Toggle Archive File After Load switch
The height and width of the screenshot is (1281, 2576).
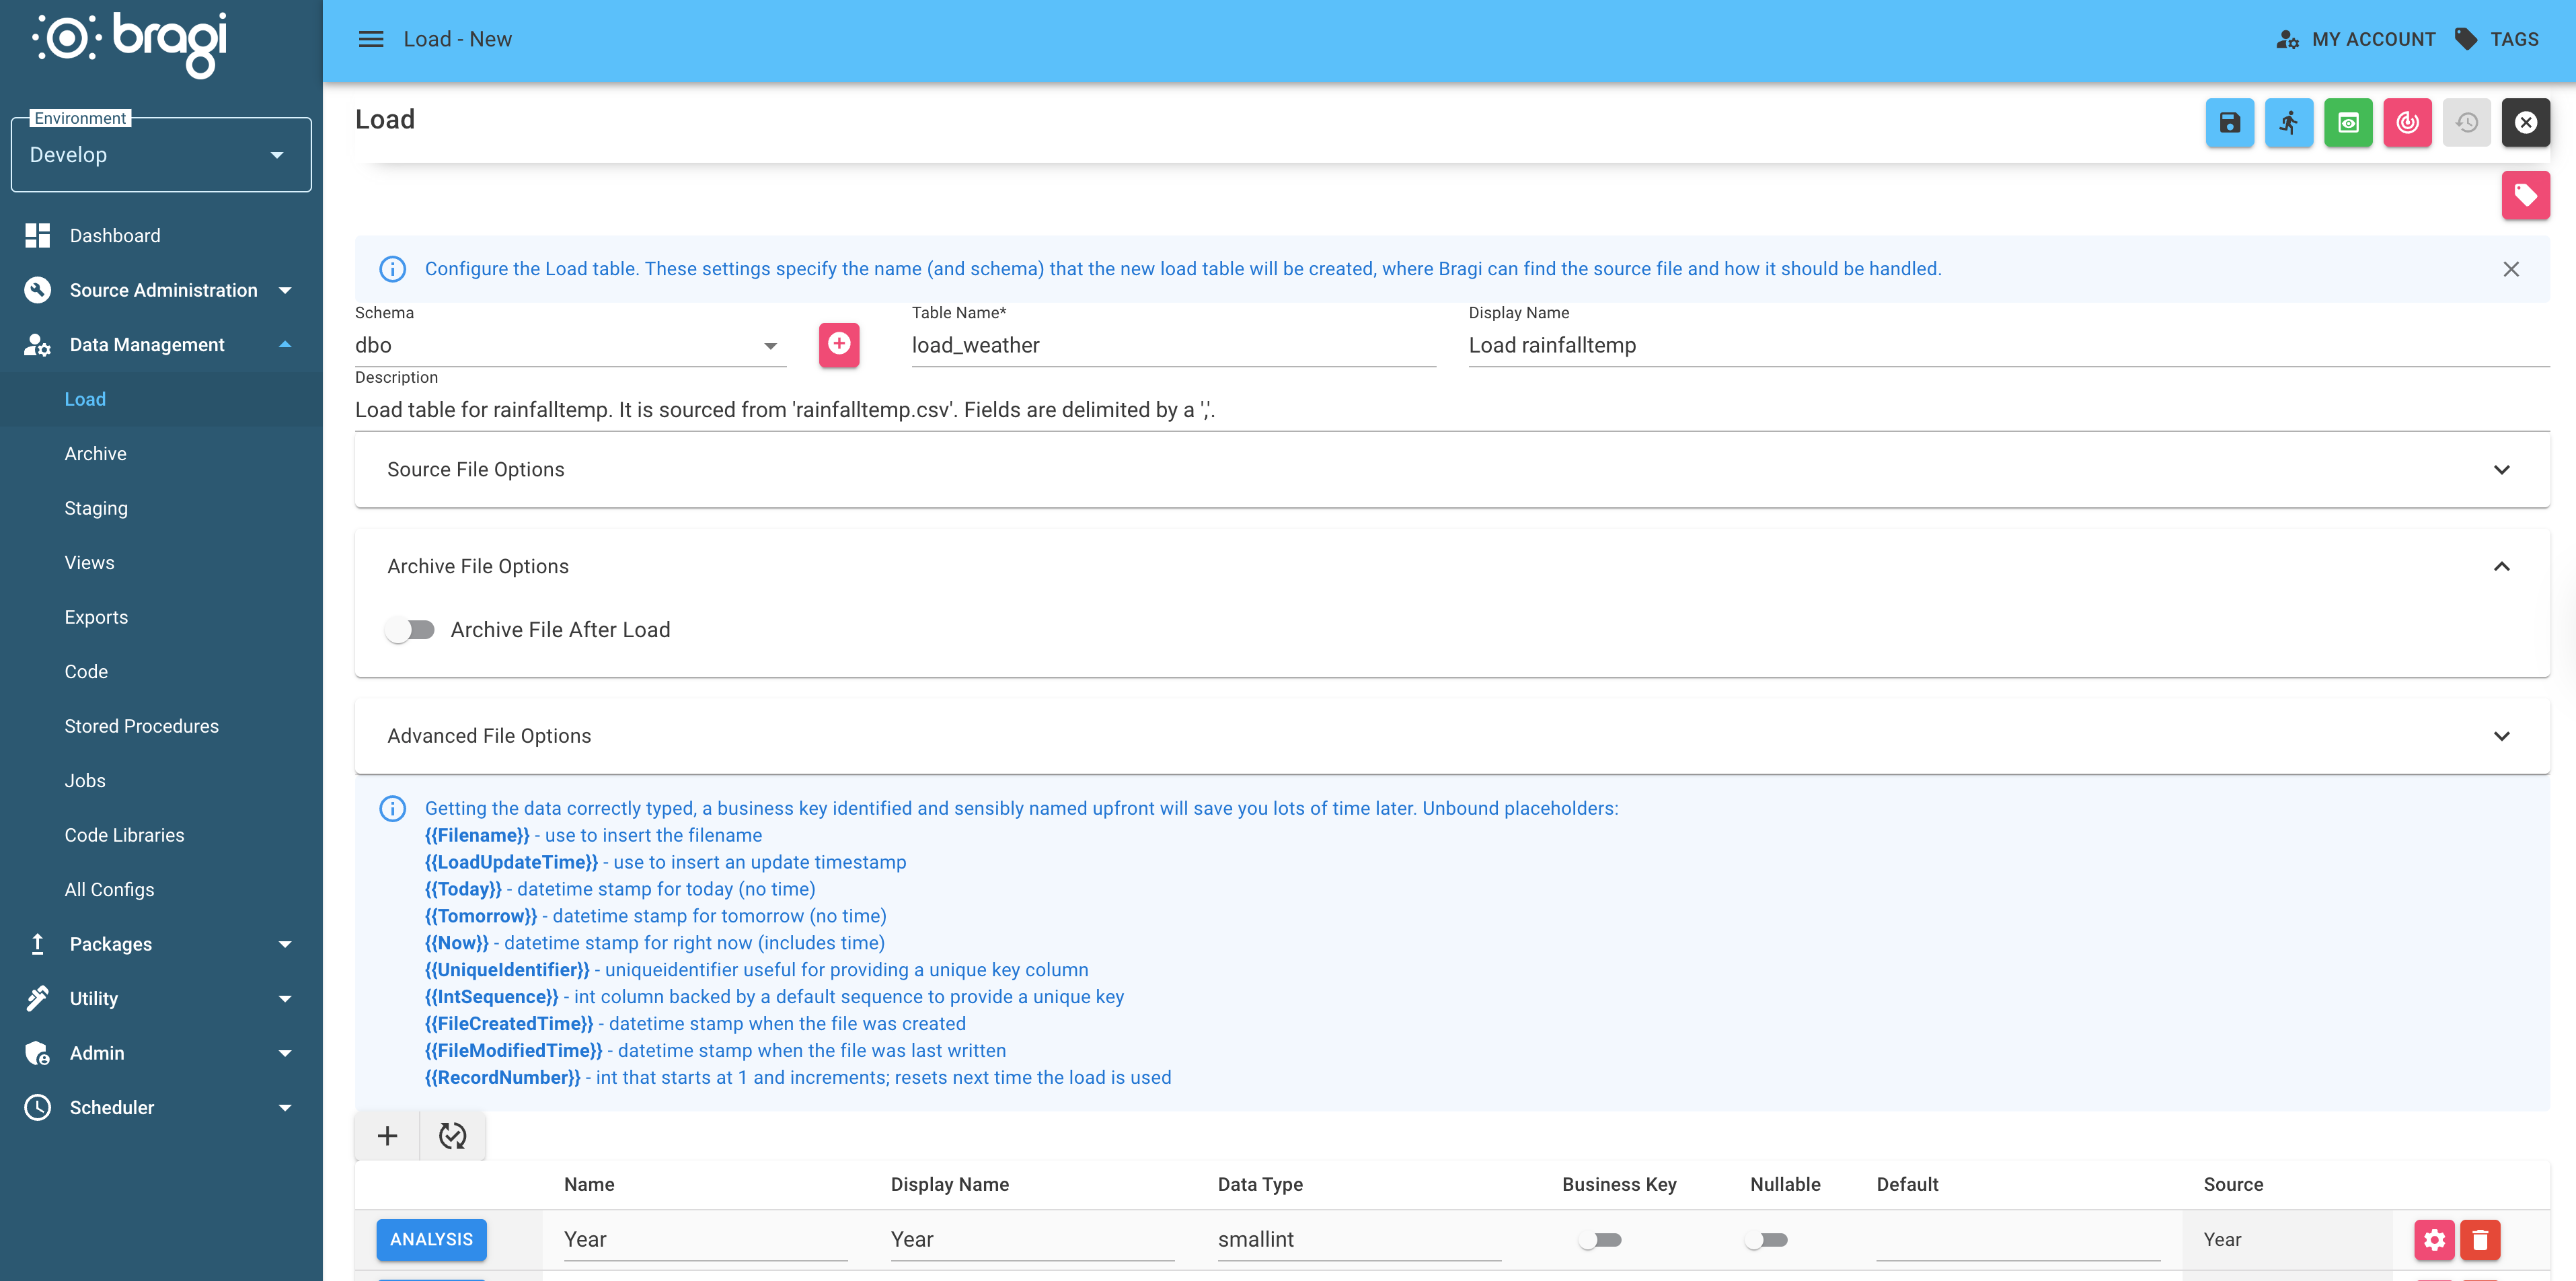[410, 630]
